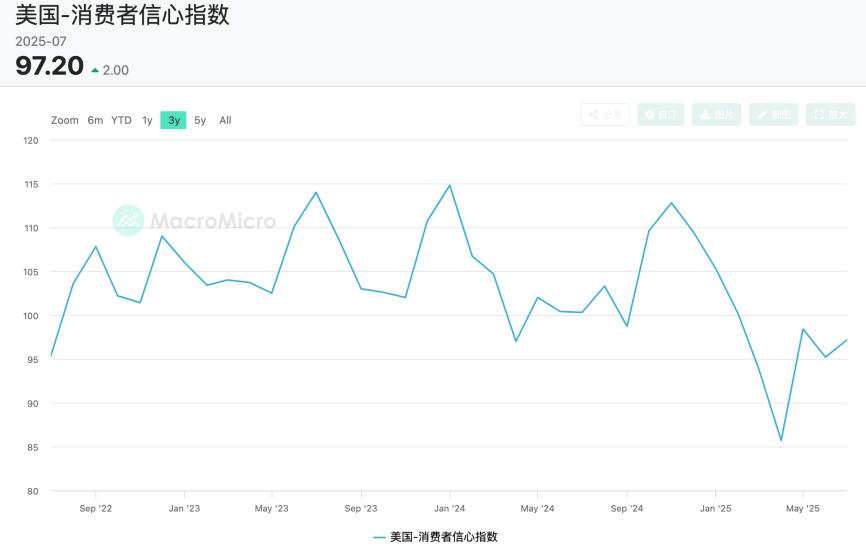The height and width of the screenshot is (557, 866).
Task: Click the share button with share icon
Action: coord(605,114)
